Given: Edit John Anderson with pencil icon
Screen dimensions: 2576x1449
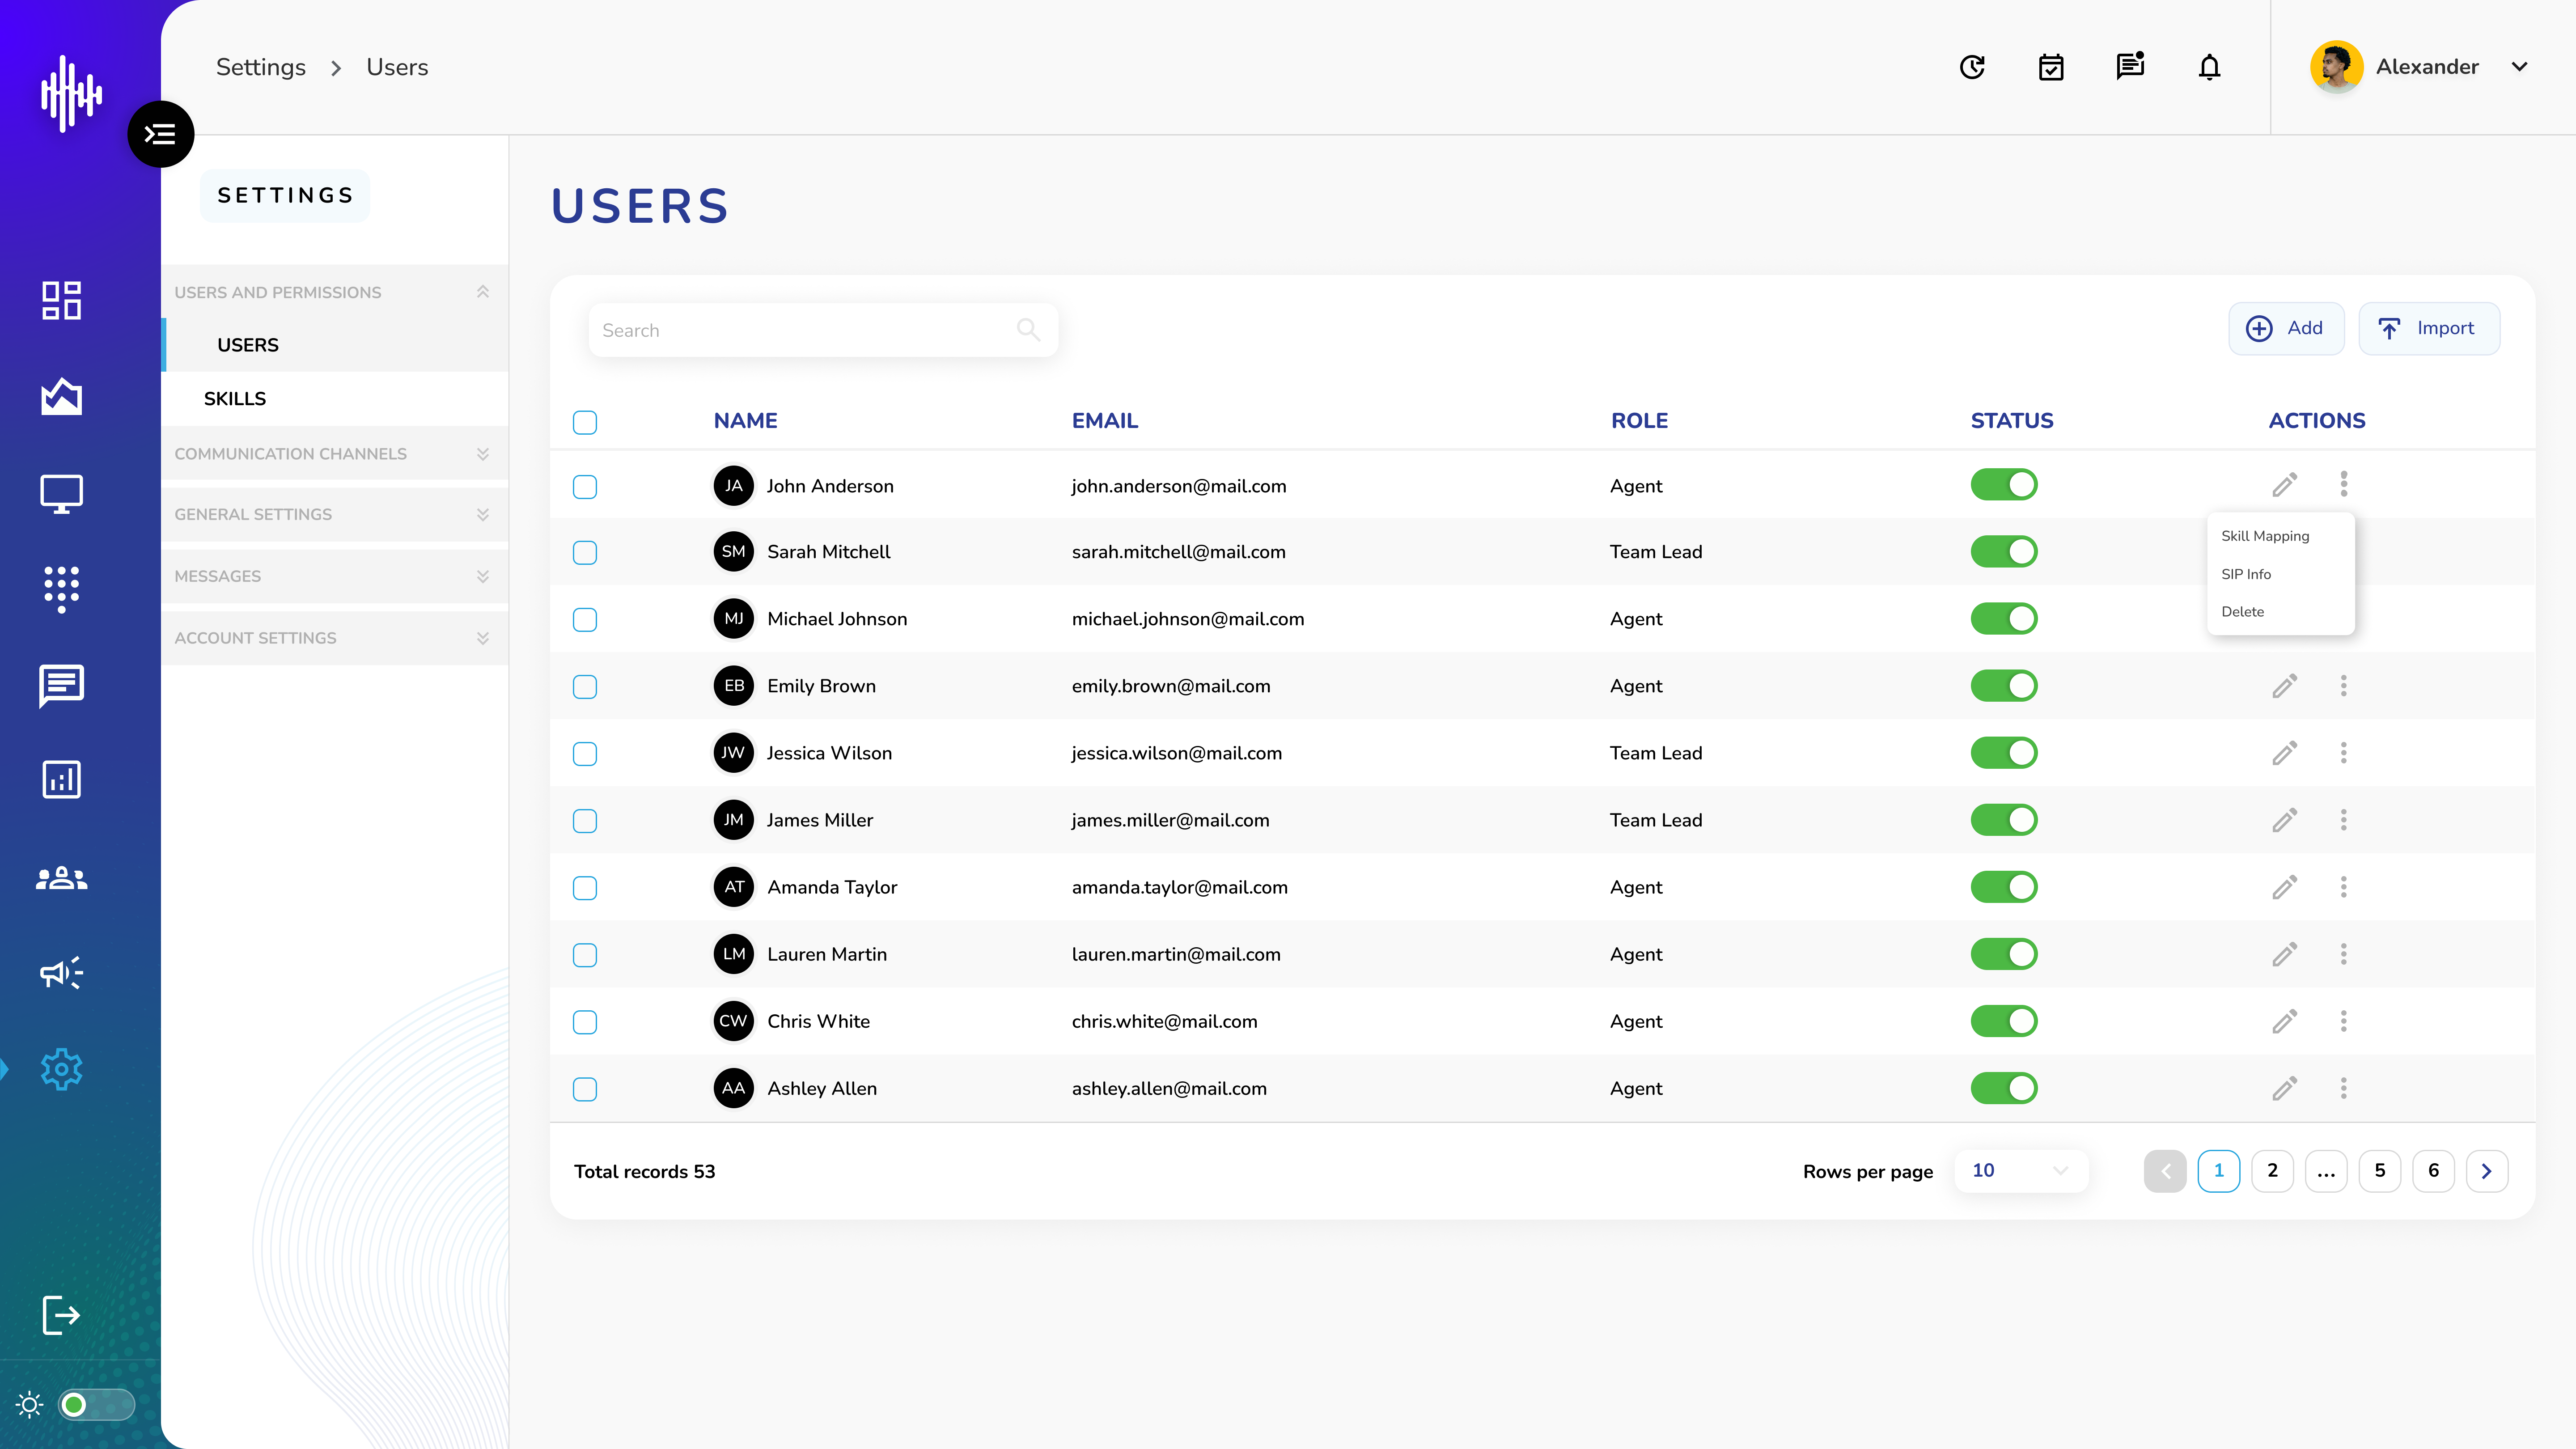Looking at the screenshot, I should pyautogui.click(x=2284, y=485).
